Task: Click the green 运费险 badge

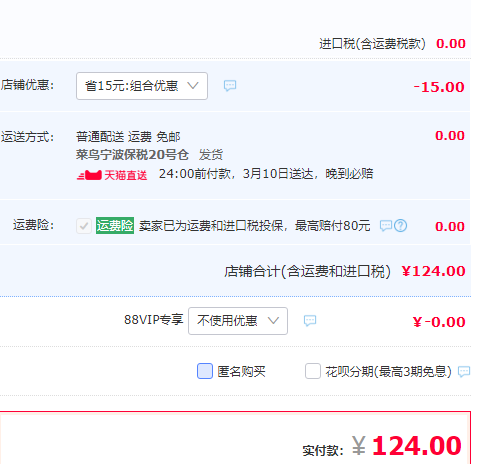Action: click(x=115, y=225)
